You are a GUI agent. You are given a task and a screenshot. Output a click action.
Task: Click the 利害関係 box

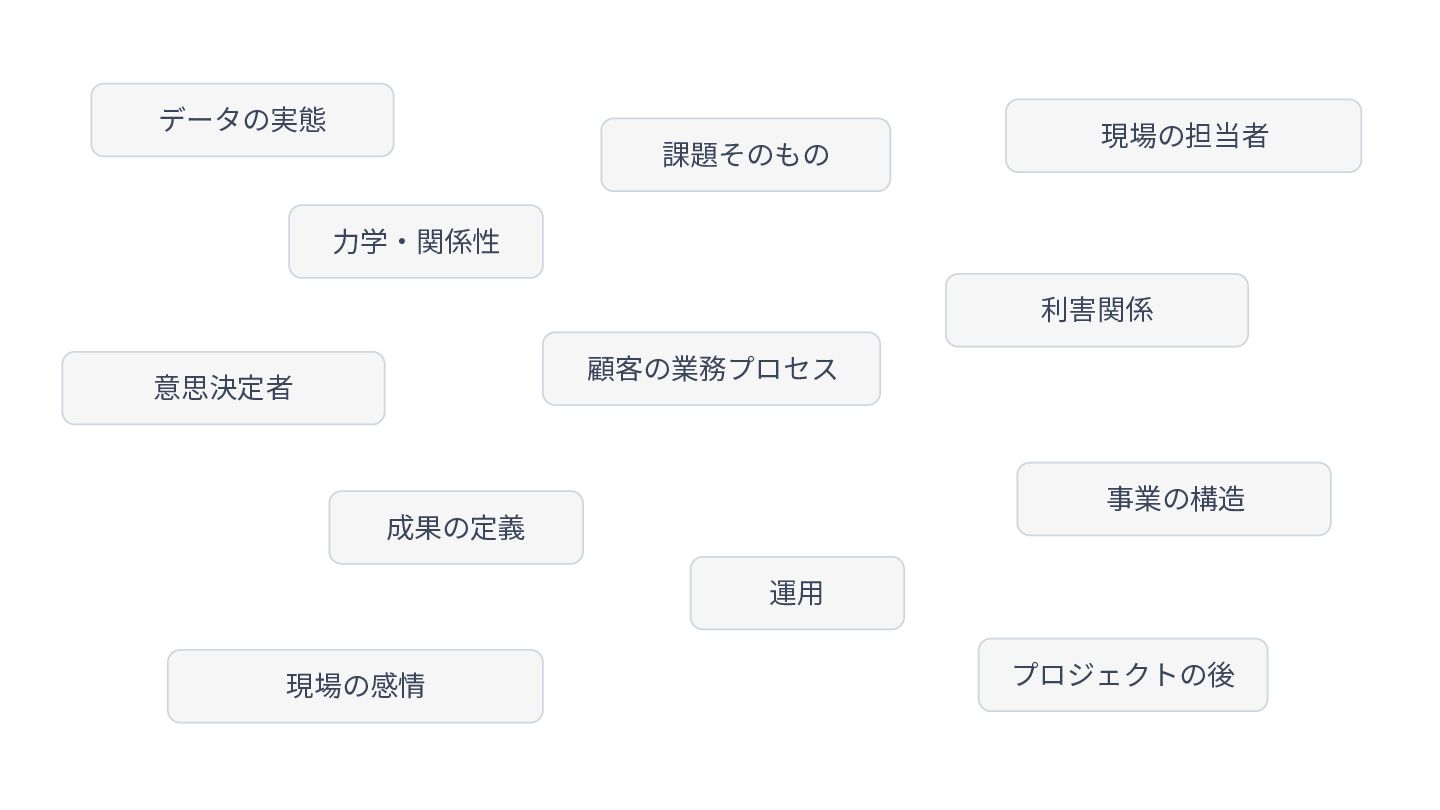[x=1097, y=310]
